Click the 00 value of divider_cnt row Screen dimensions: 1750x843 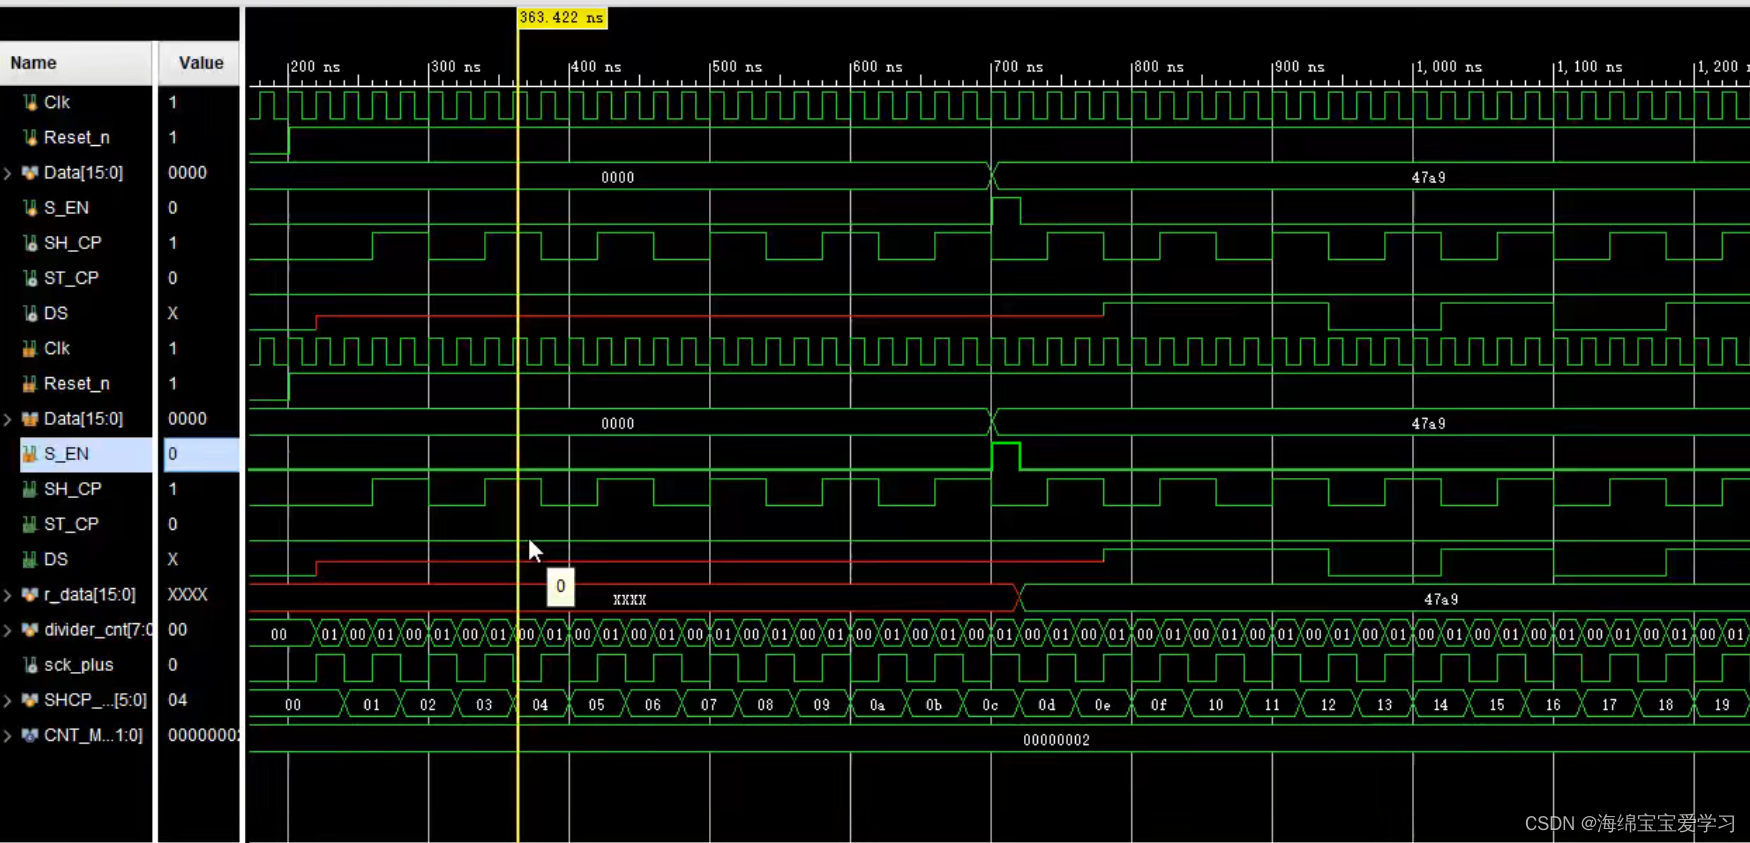(177, 630)
